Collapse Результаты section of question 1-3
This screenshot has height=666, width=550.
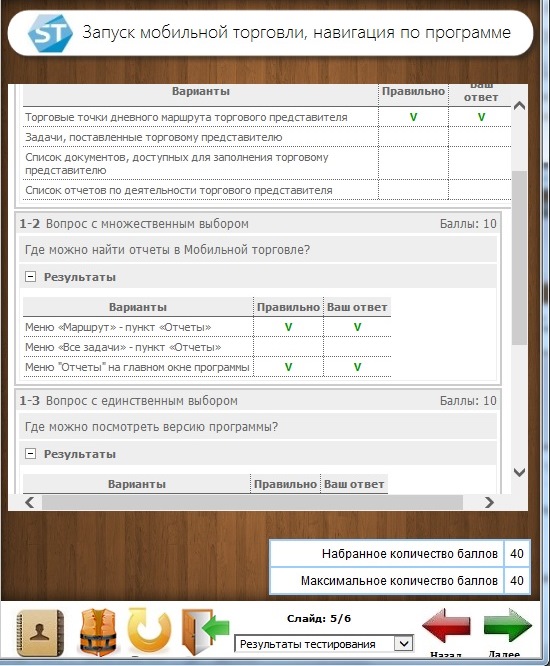pos(30,454)
